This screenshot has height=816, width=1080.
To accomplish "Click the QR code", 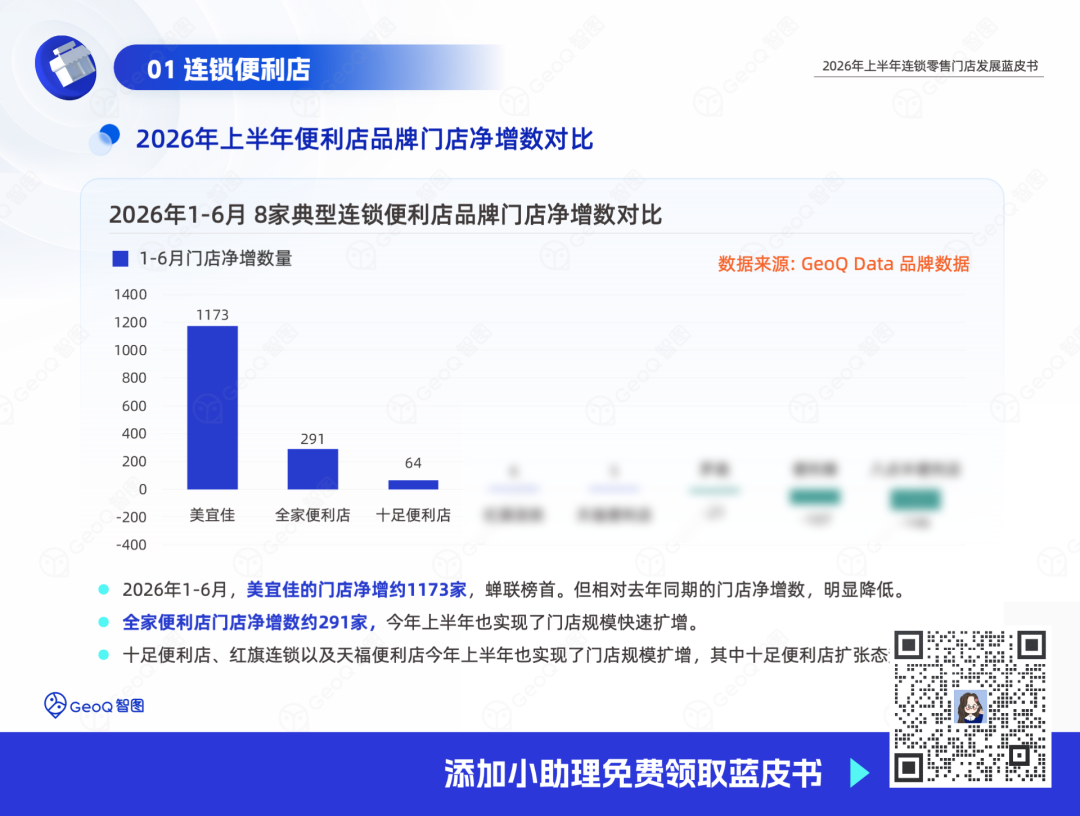I will 970,707.
